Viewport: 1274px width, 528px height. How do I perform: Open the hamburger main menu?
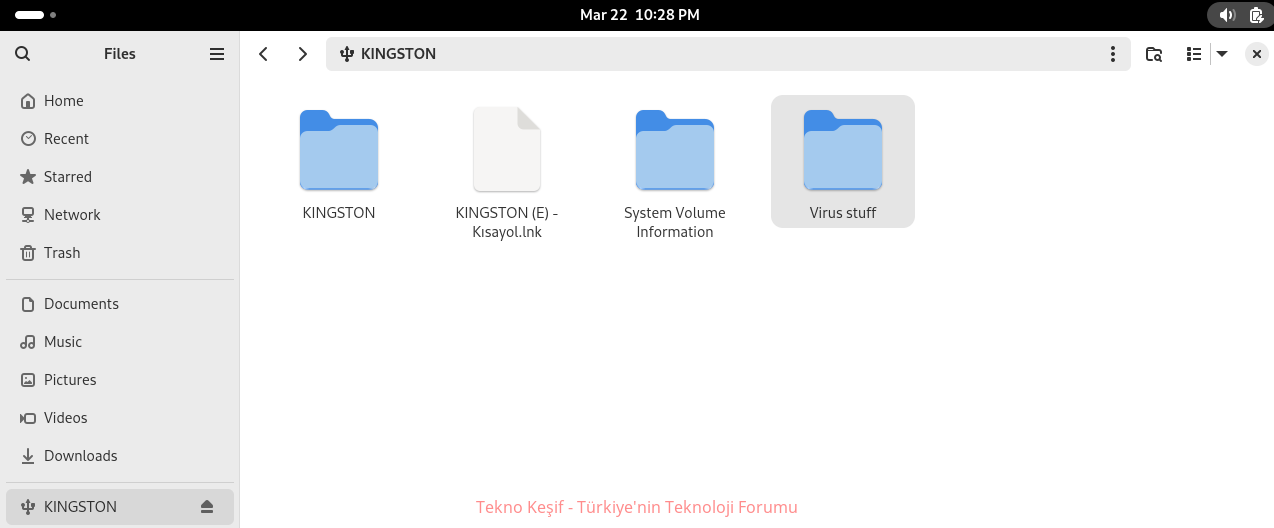(x=217, y=54)
